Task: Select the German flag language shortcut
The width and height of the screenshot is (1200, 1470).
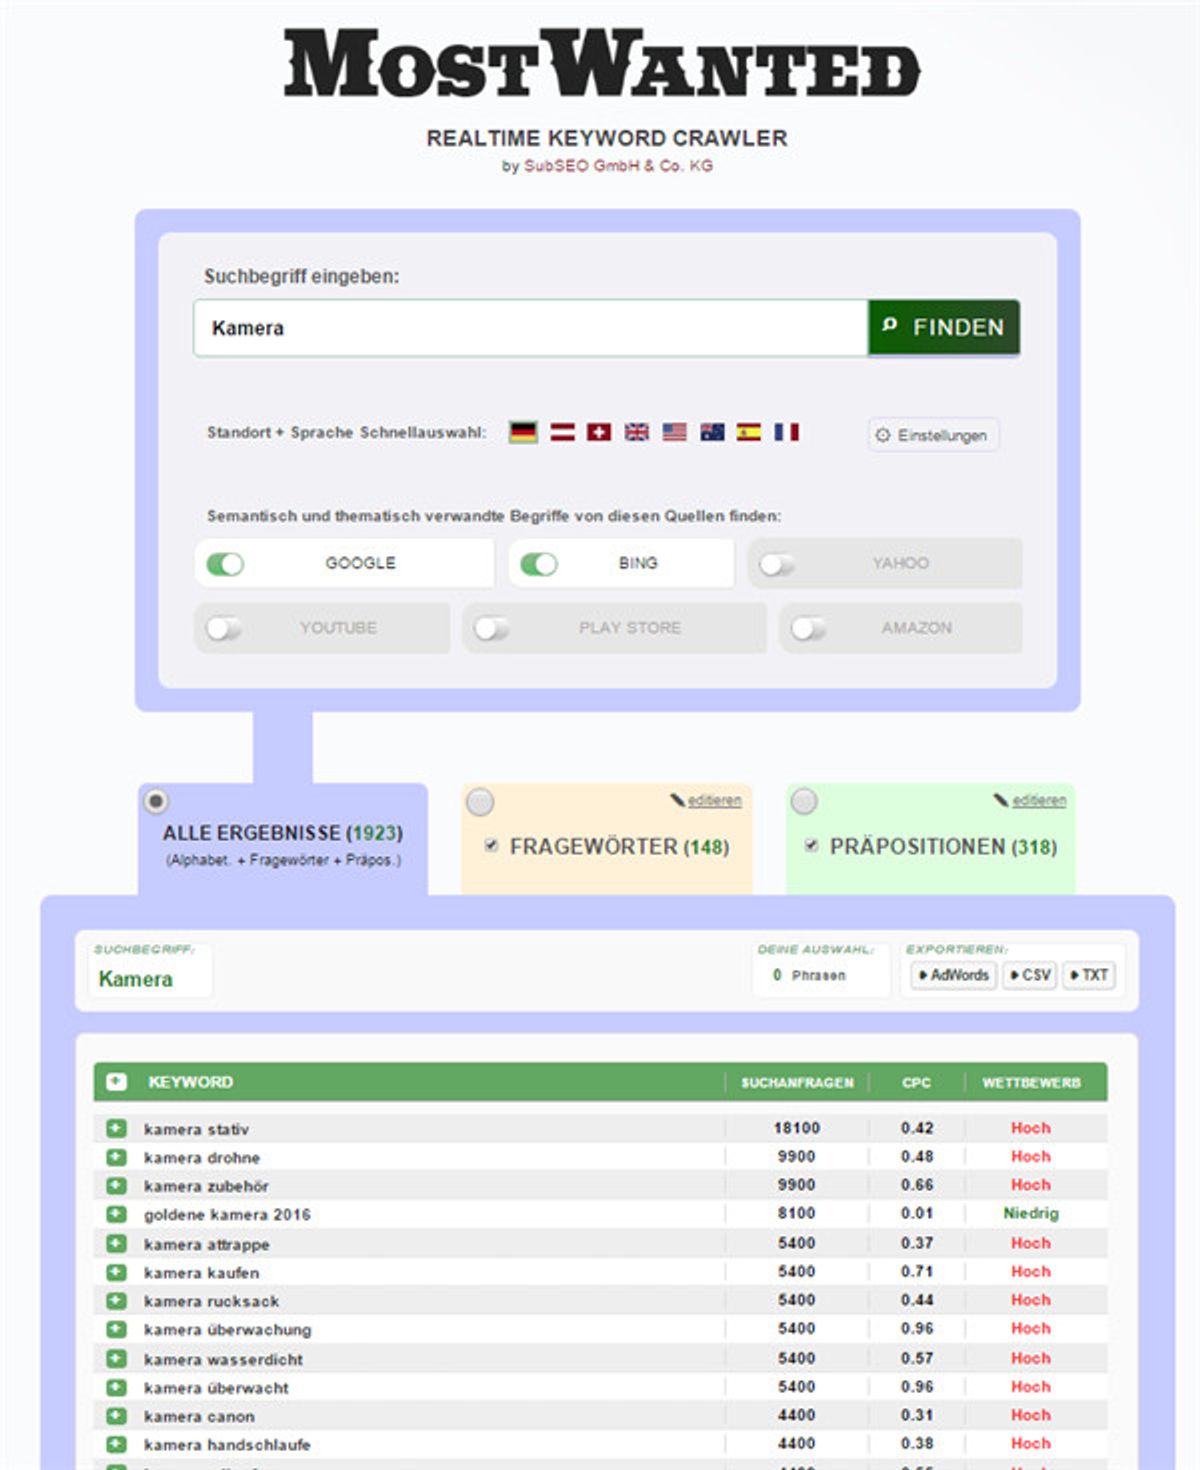Action: [523, 432]
